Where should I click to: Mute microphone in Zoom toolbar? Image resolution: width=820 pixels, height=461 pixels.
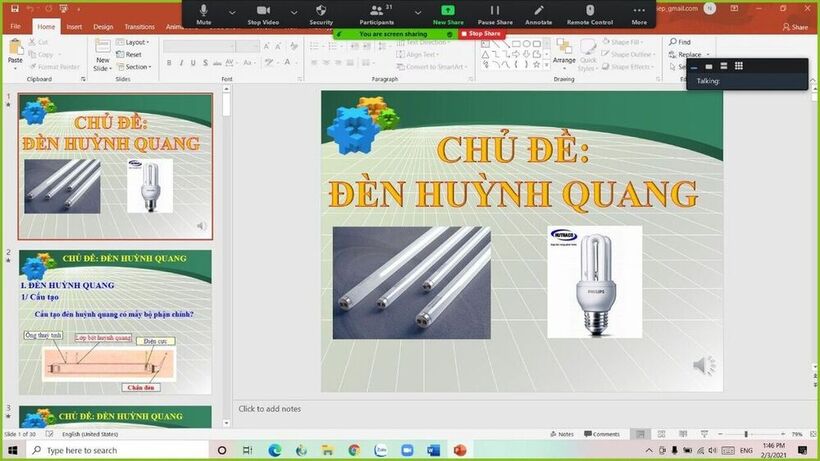tap(204, 14)
